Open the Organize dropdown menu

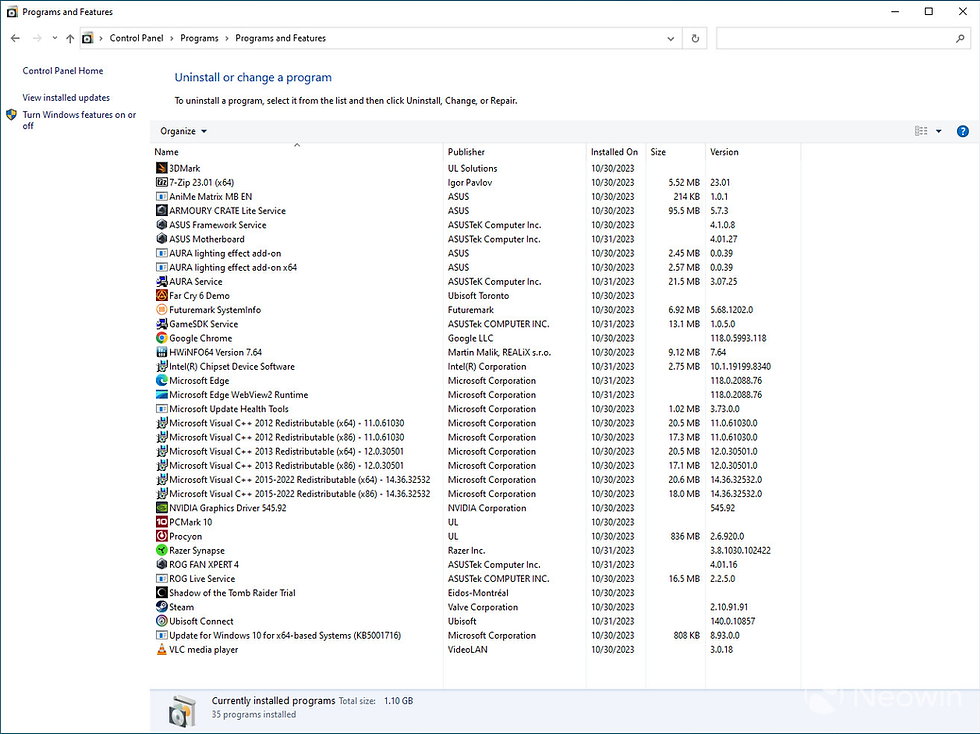click(x=183, y=131)
